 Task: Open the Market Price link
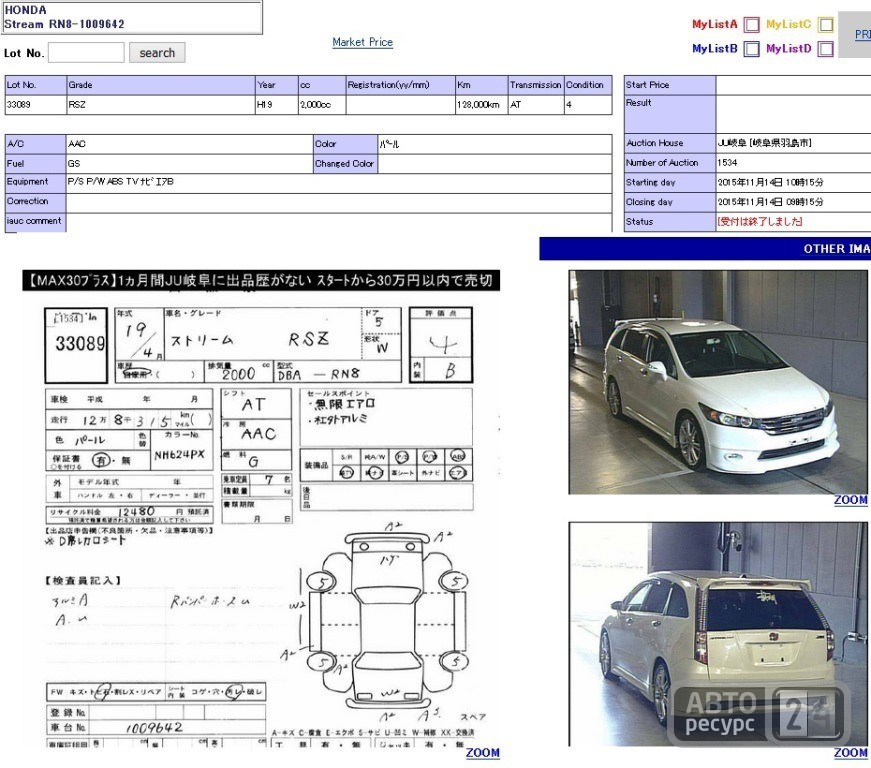pos(363,42)
